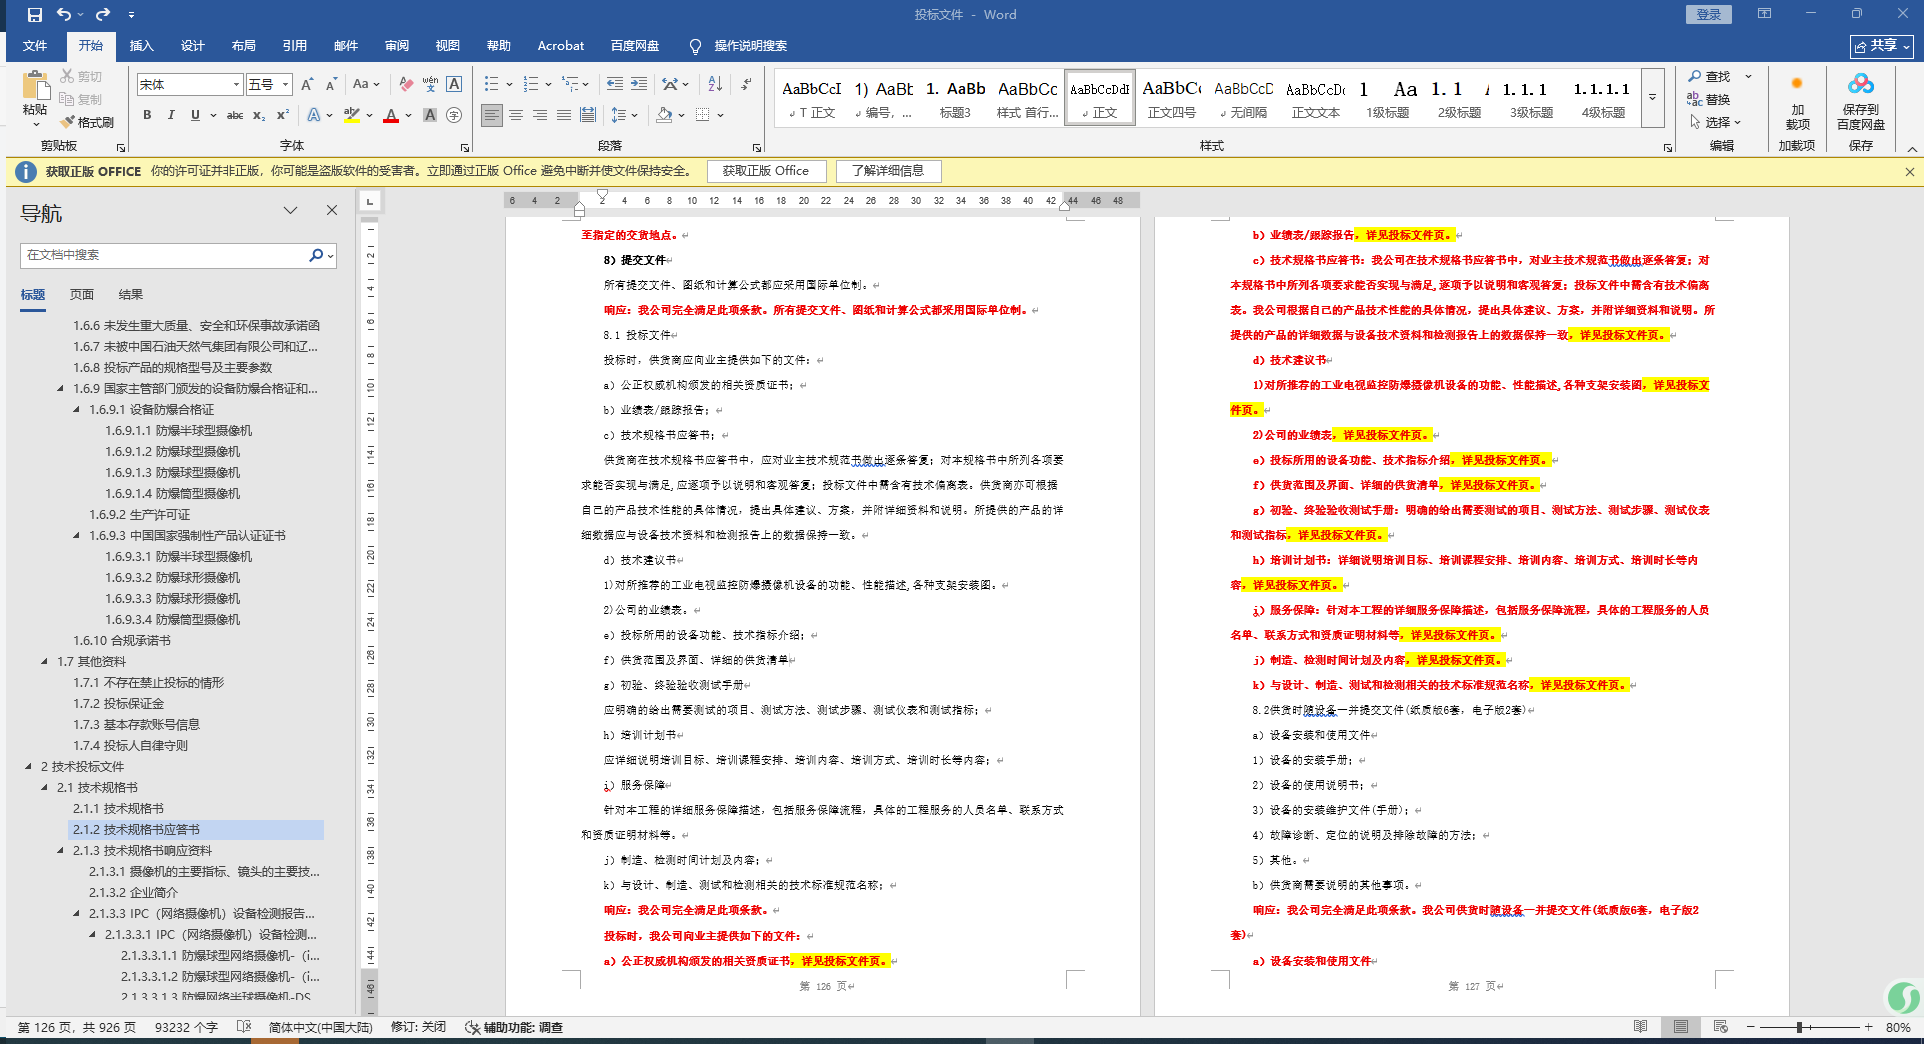Viewport: 1924px width, 1044px height.
Task: Clear all formatting with the eraser icon
Action: (x=406, y=84)
